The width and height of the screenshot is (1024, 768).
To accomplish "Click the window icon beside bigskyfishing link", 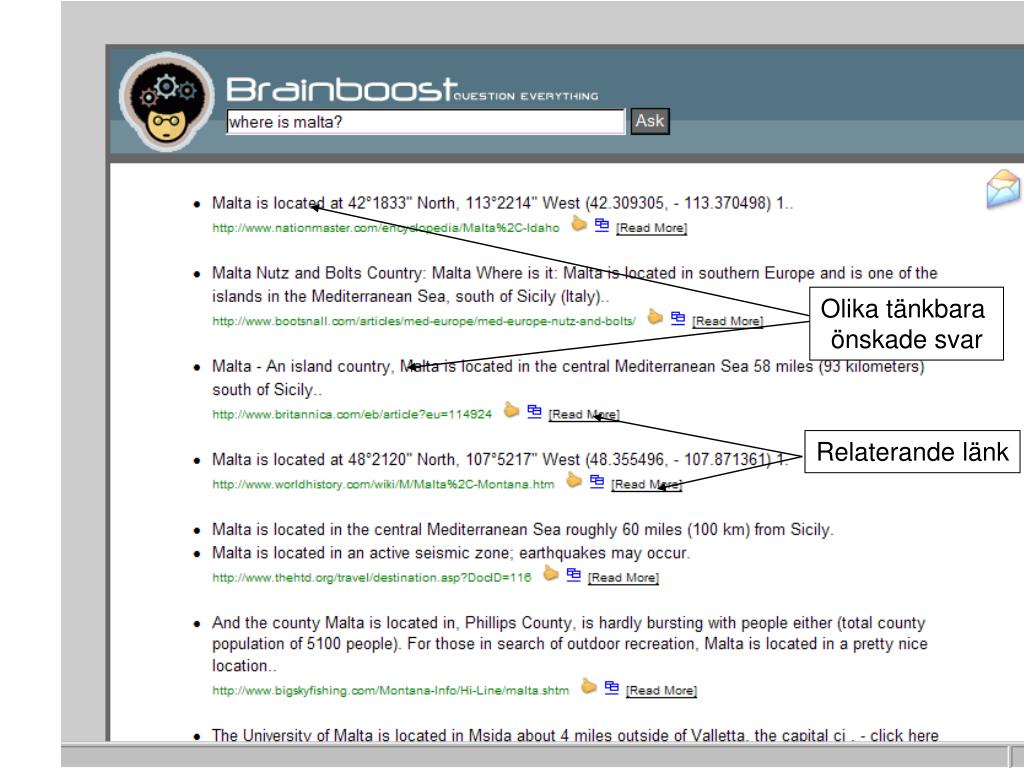I will tap(611, 687).
